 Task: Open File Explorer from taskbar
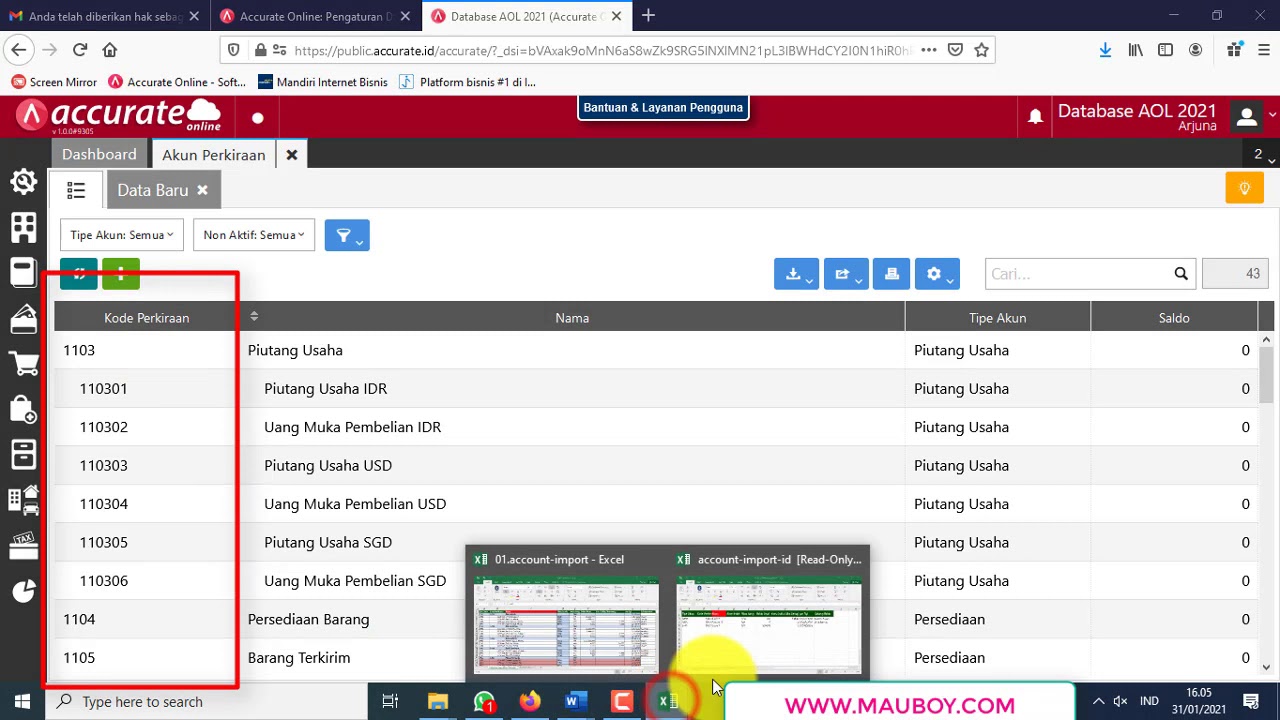(x=437, y=701)
